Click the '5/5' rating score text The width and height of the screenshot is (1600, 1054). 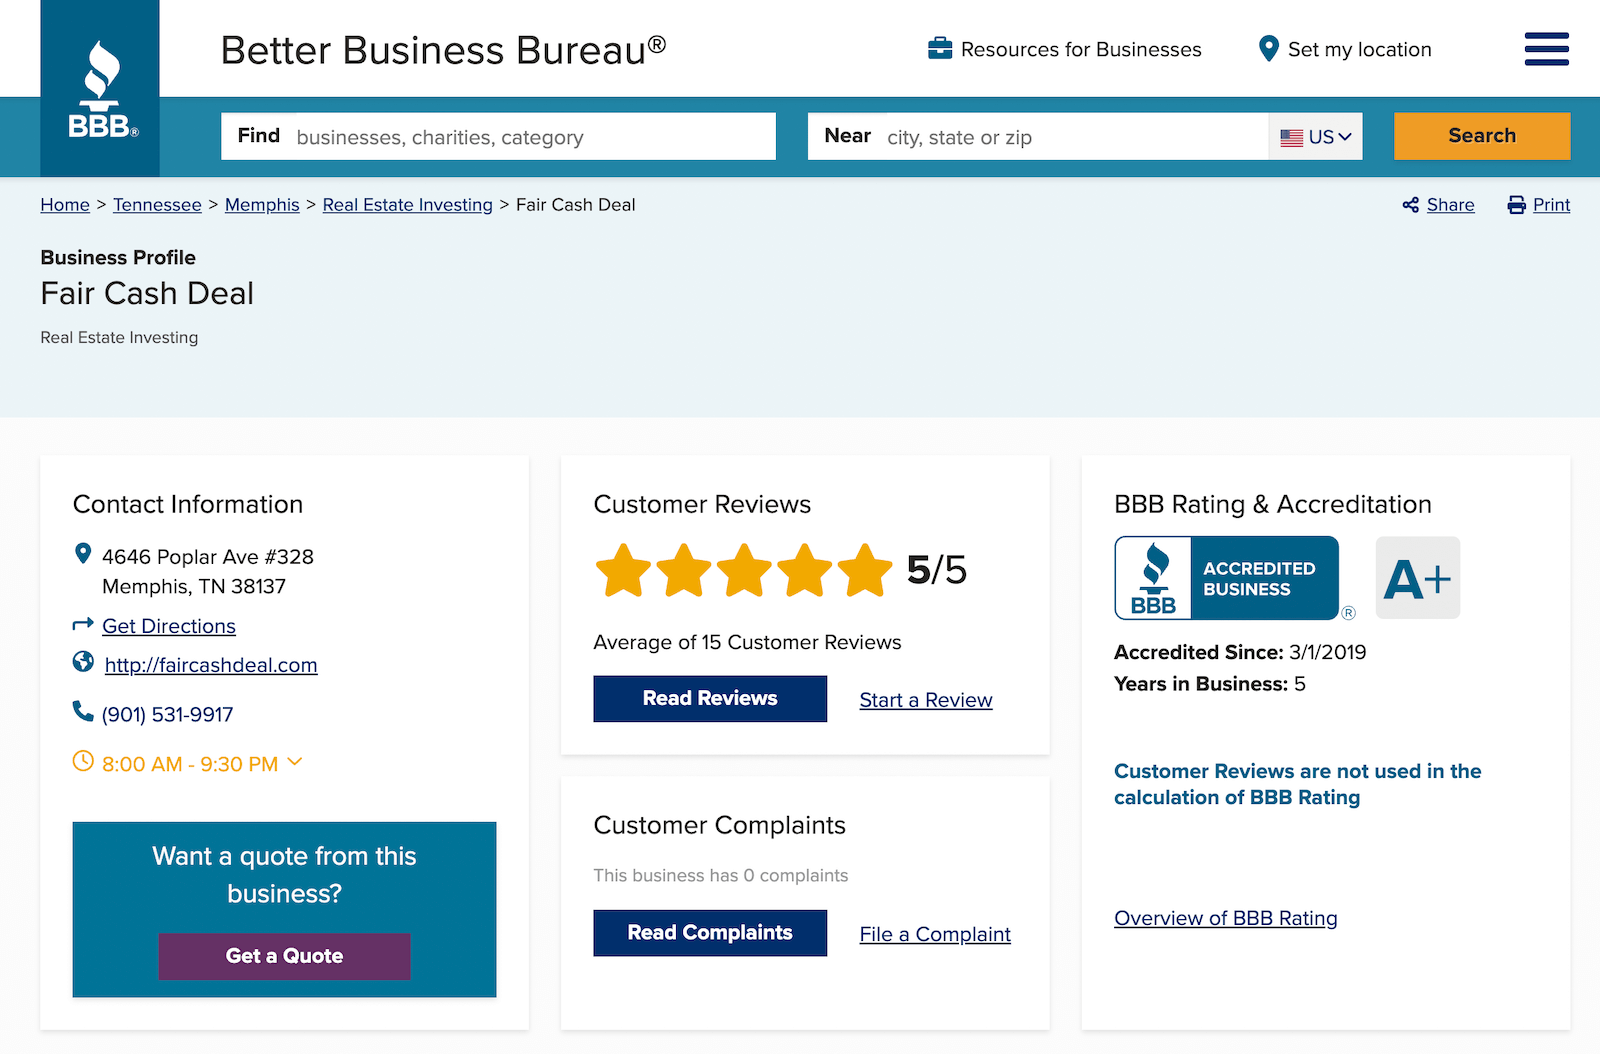tap(936, 570)
